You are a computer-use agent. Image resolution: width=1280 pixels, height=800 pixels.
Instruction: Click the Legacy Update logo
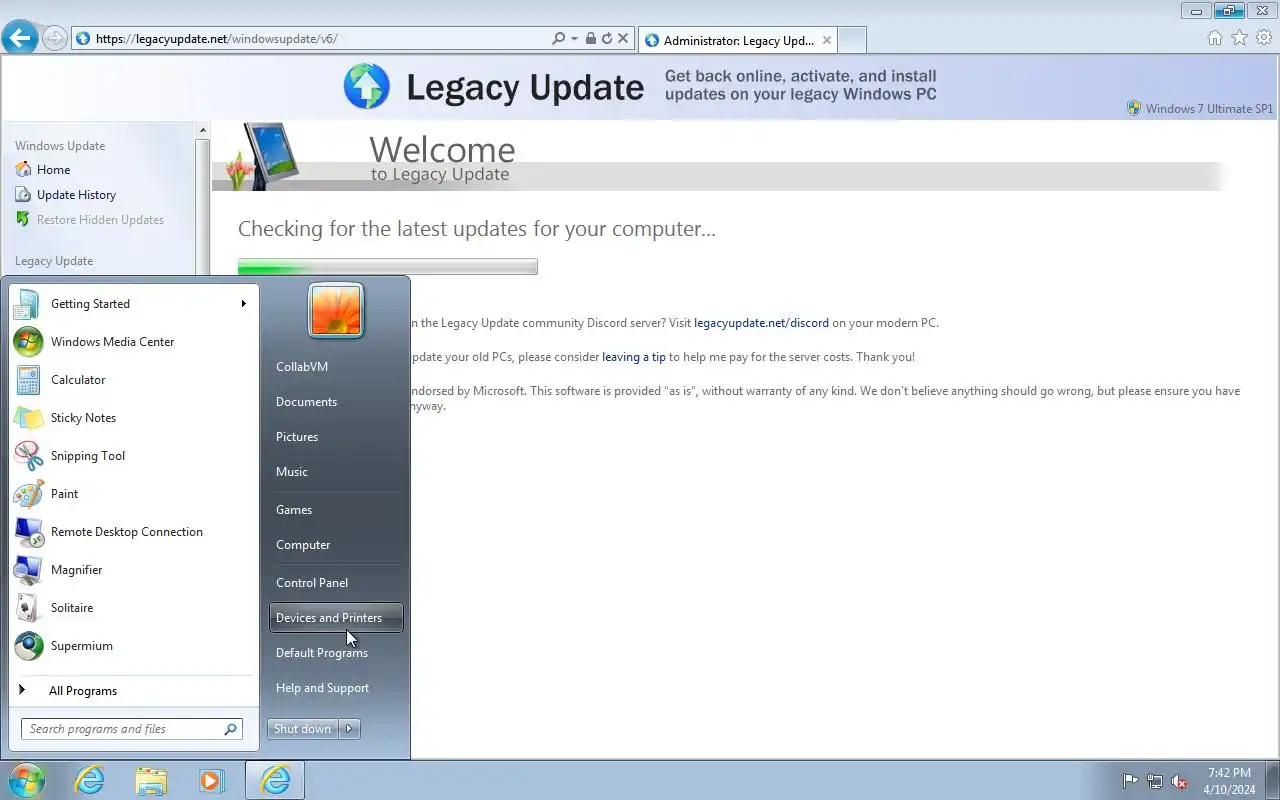pyautogui.click(x=494, y=87)
